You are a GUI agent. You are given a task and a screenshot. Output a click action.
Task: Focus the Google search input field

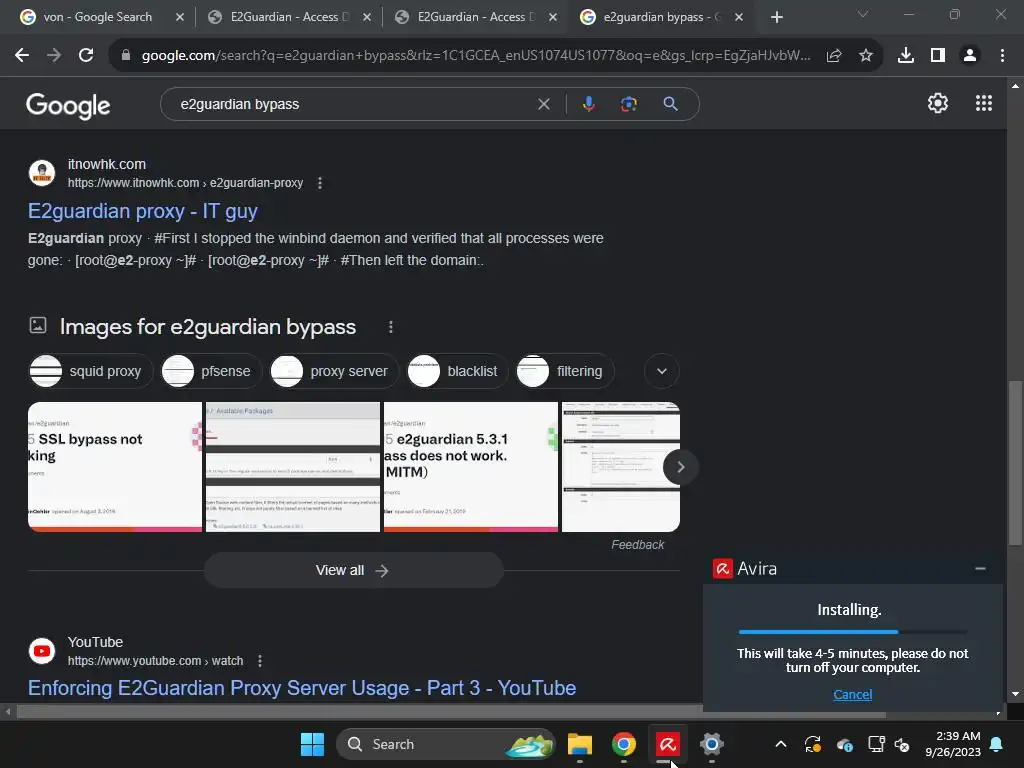[353, 104]
